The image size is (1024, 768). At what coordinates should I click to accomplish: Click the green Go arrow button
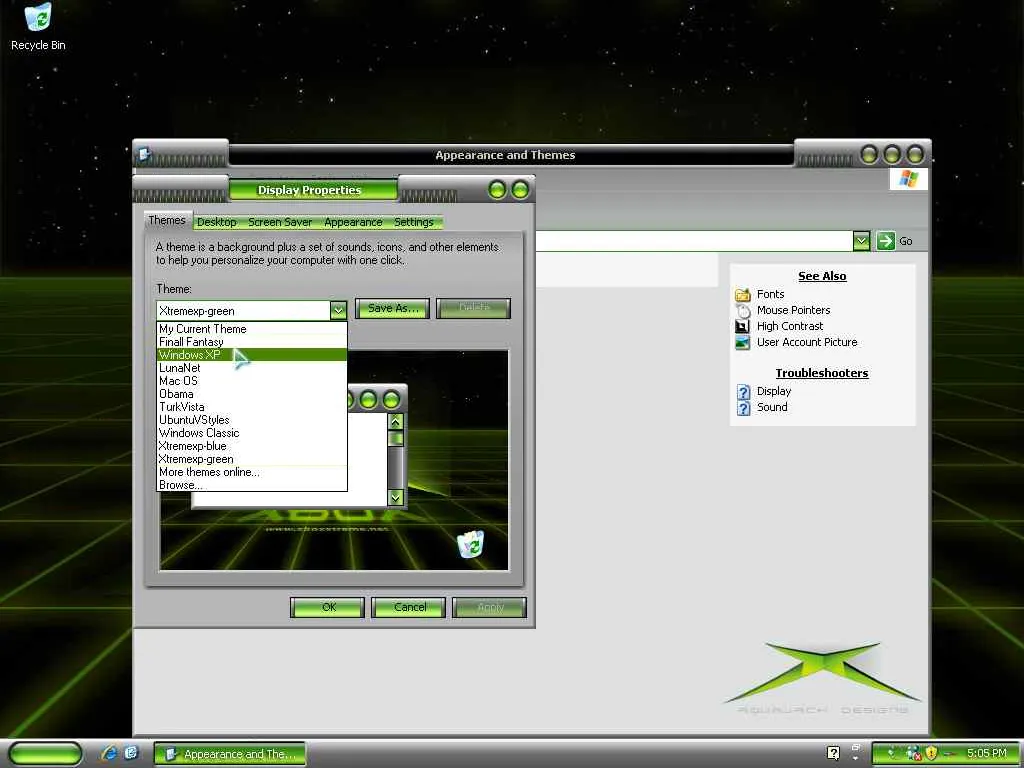click(x=886, y=241)
